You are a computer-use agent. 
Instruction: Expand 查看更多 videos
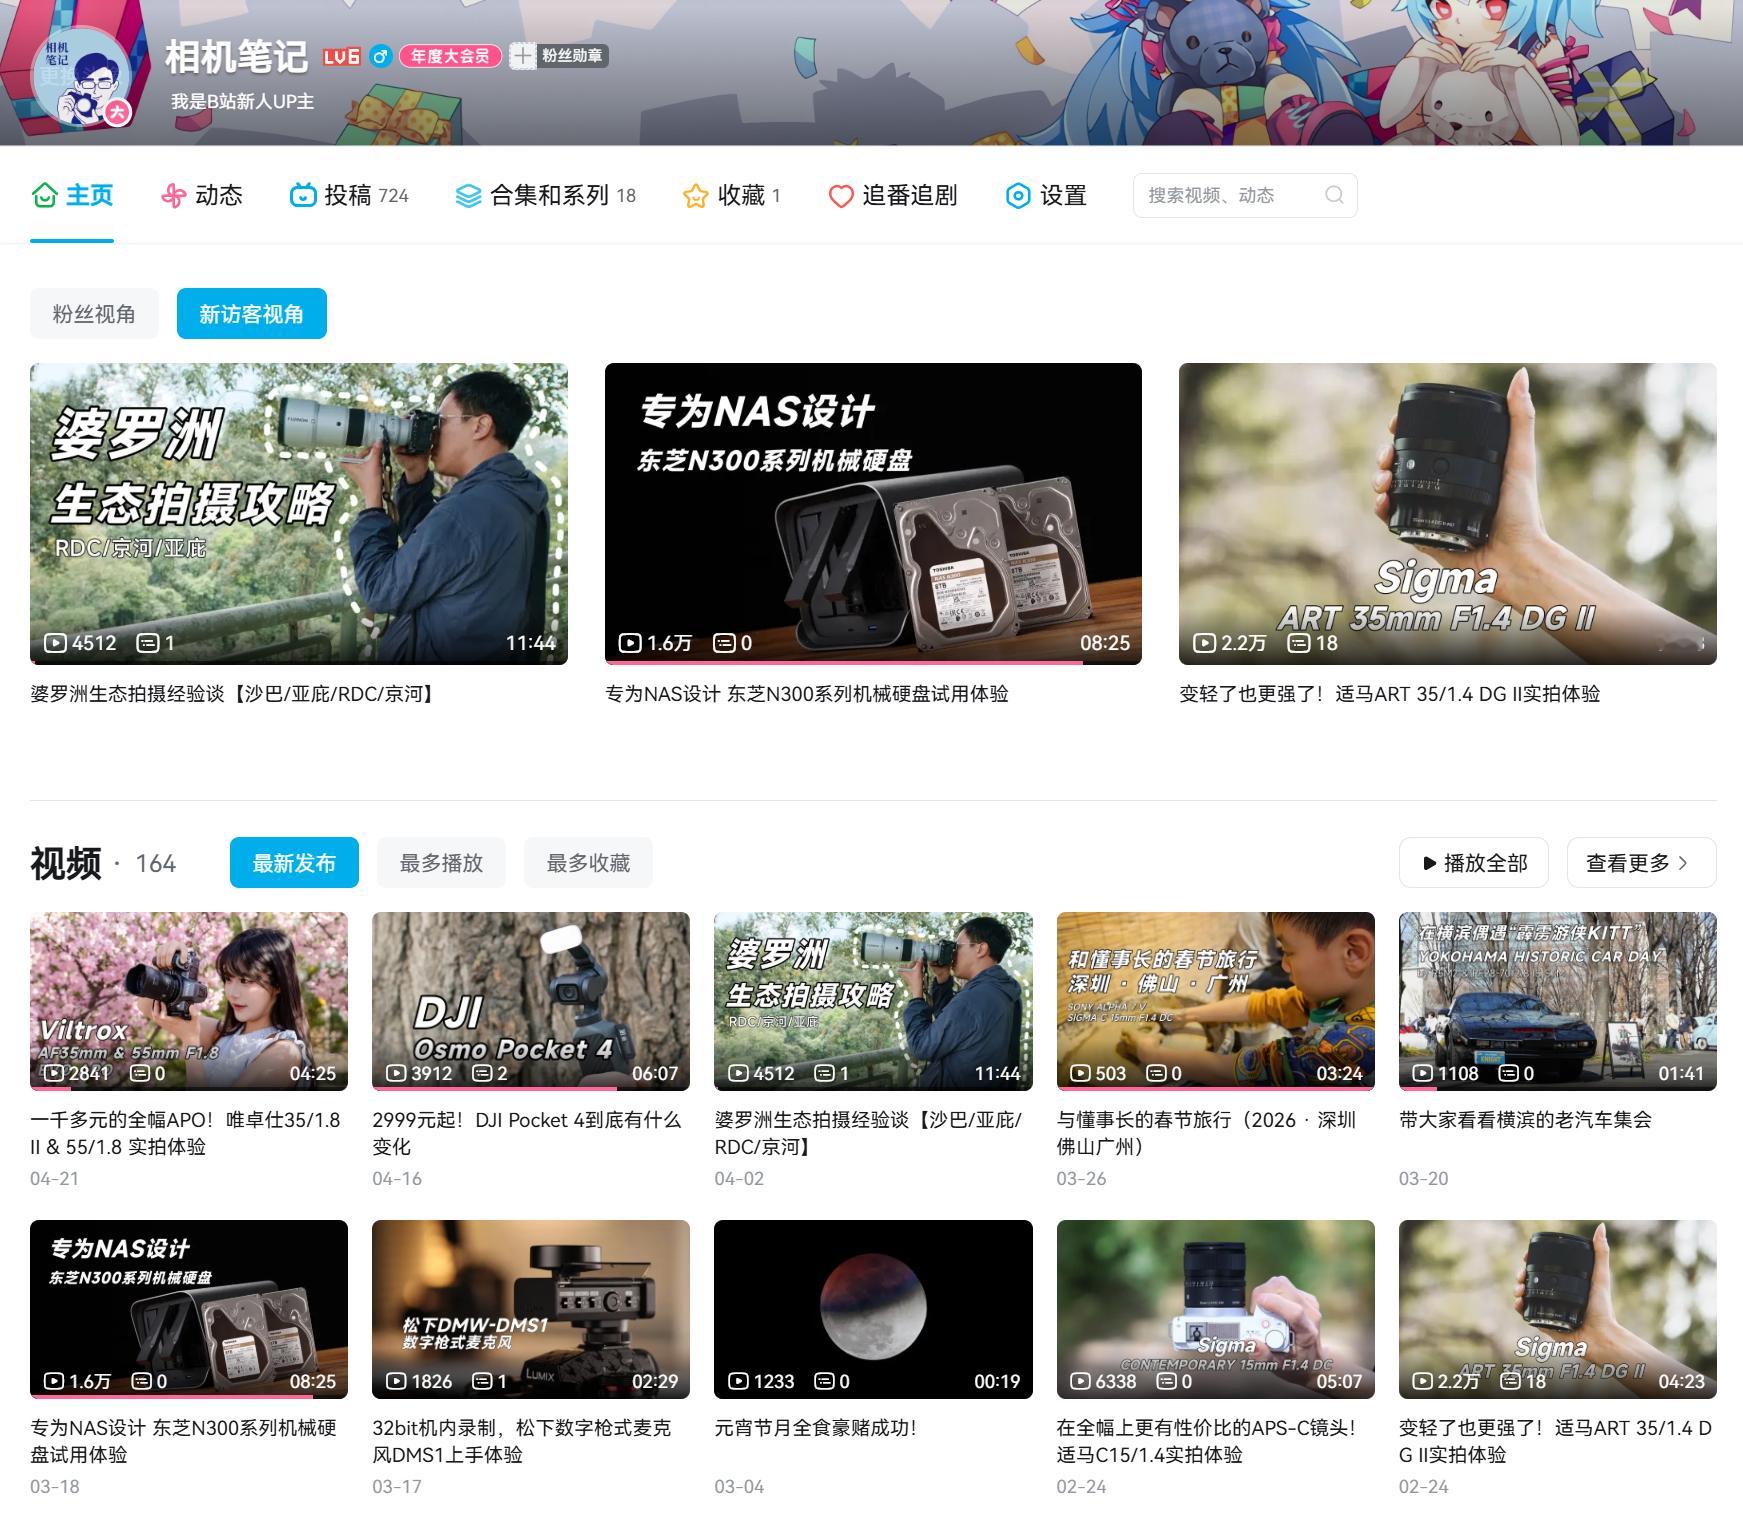click(1642, 863)
